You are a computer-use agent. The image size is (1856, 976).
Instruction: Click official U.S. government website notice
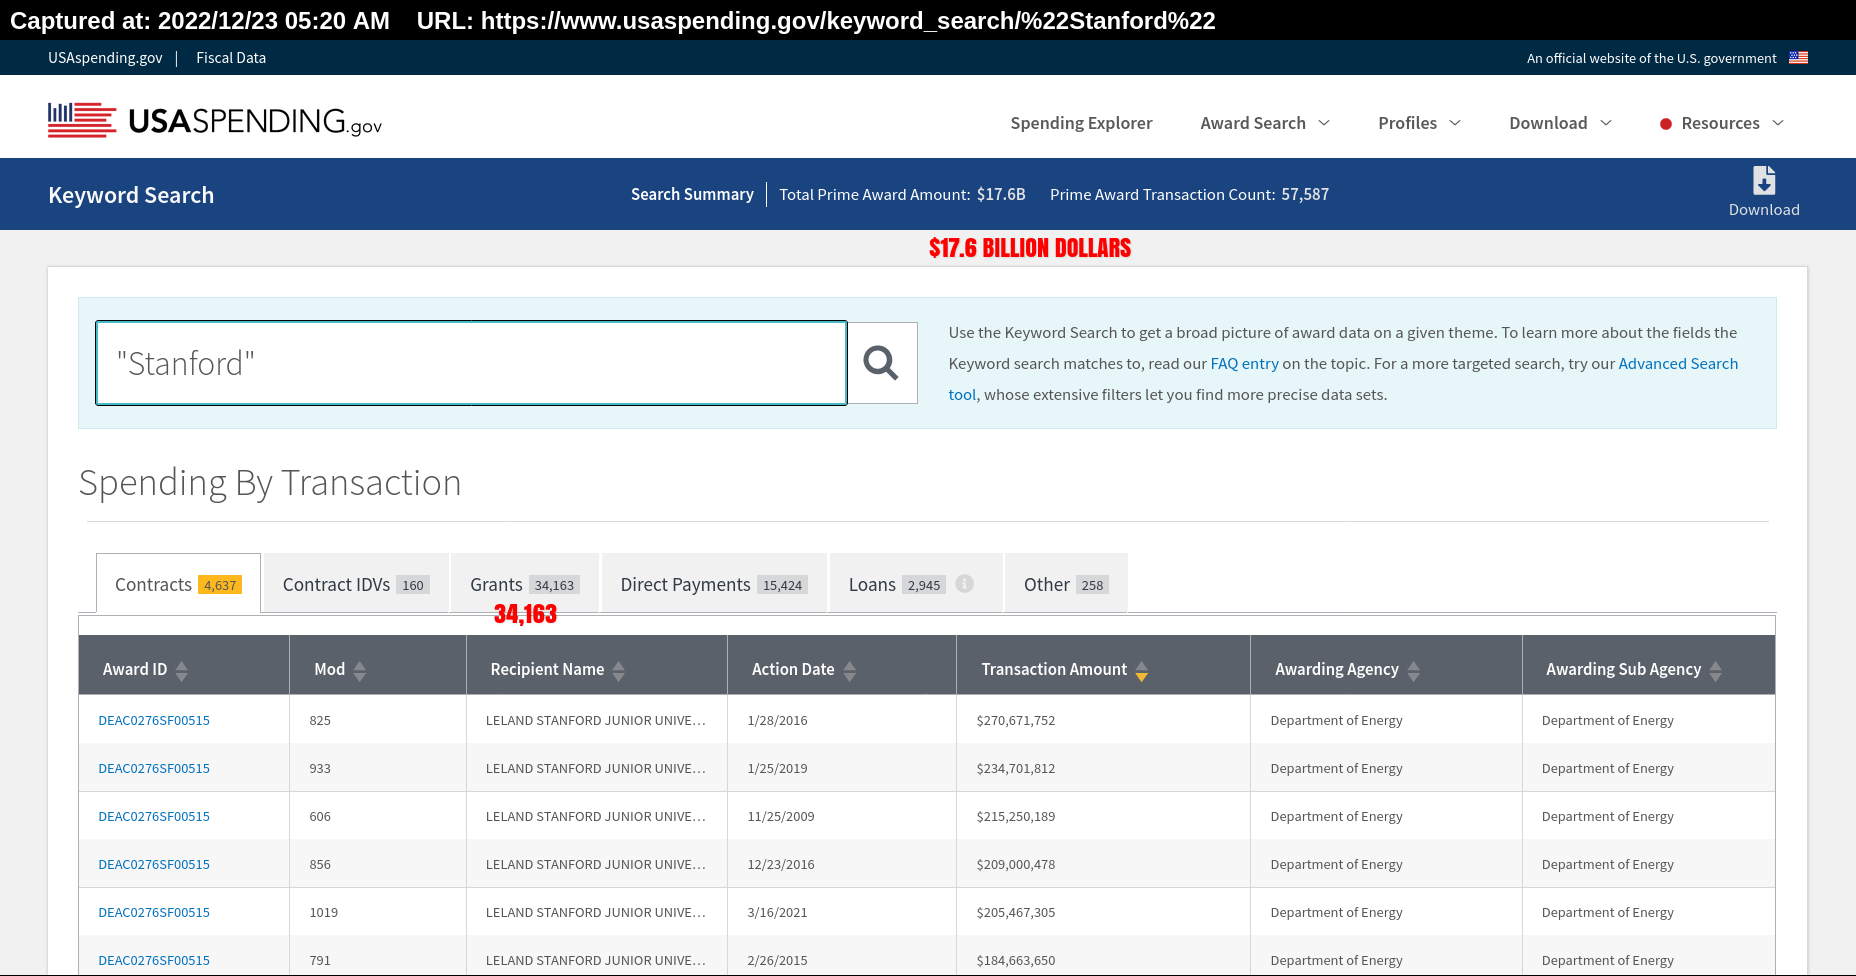click(1651, 58)
